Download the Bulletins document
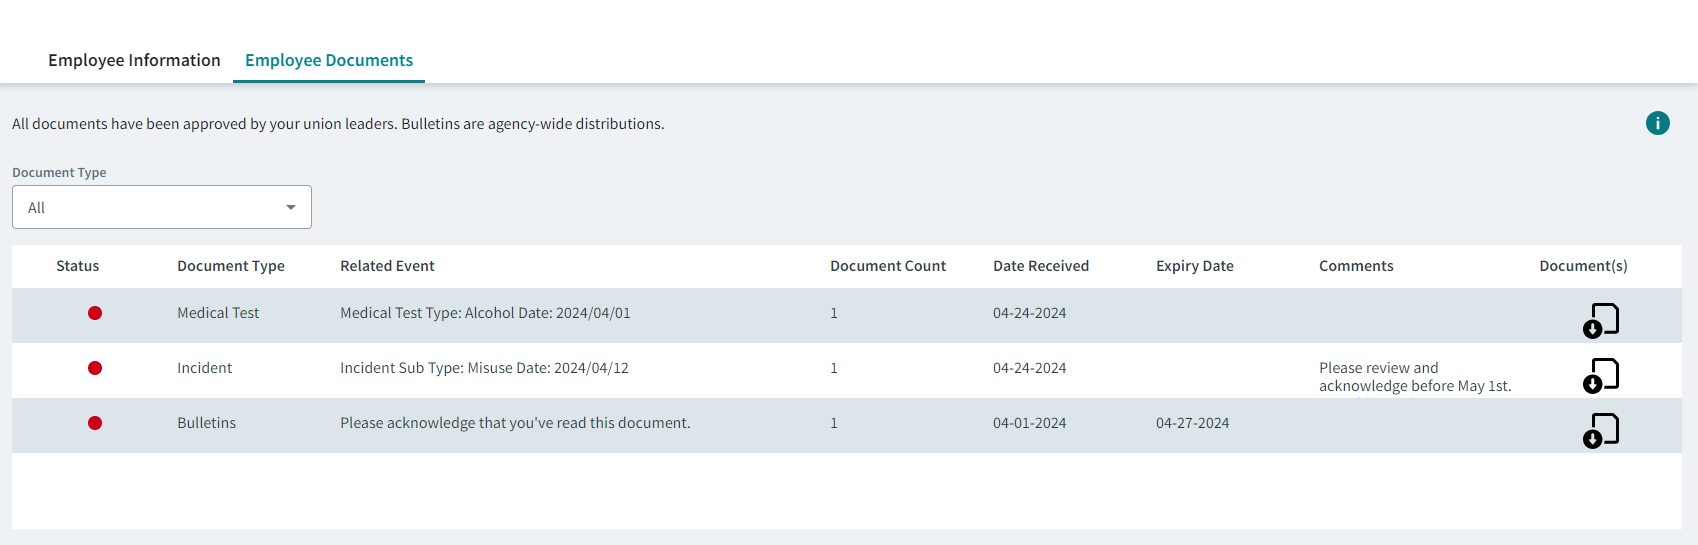This screenshot has width=1698, height=545. (1600, 430)
